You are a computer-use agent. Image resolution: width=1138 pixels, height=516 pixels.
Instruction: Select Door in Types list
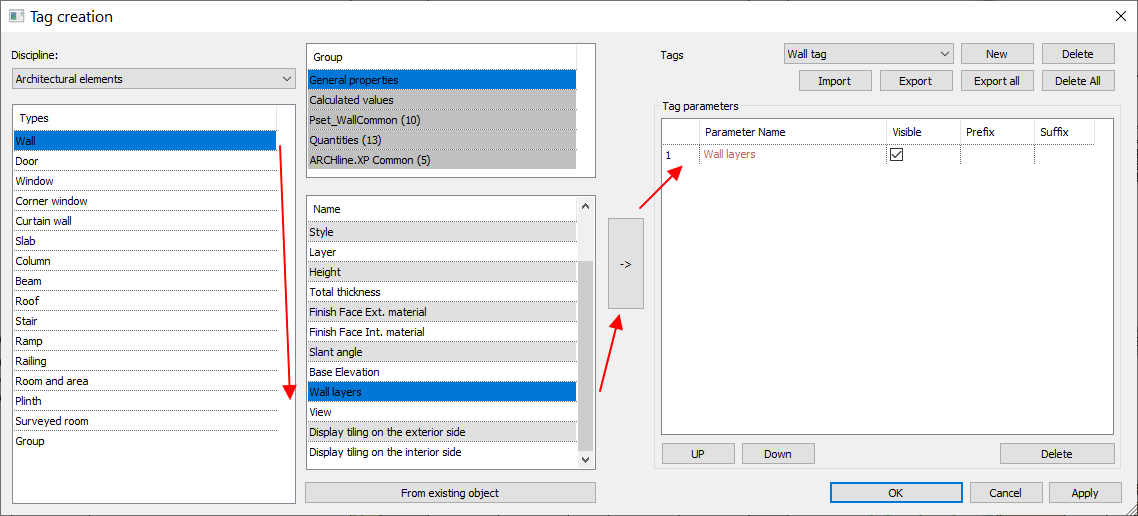click(145, 161)
